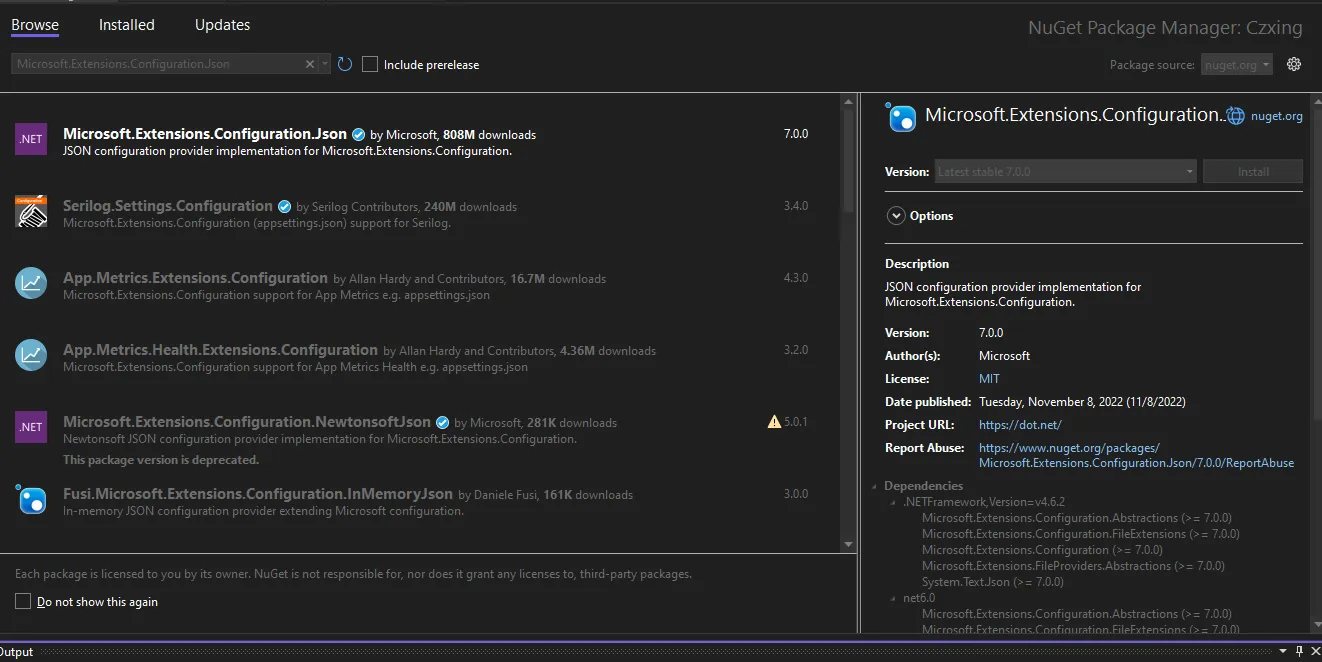1322x662 pixels.
Task: Open the Version dropdown Latest stable 7.0.0
Action: click(x=1065, y=171)
